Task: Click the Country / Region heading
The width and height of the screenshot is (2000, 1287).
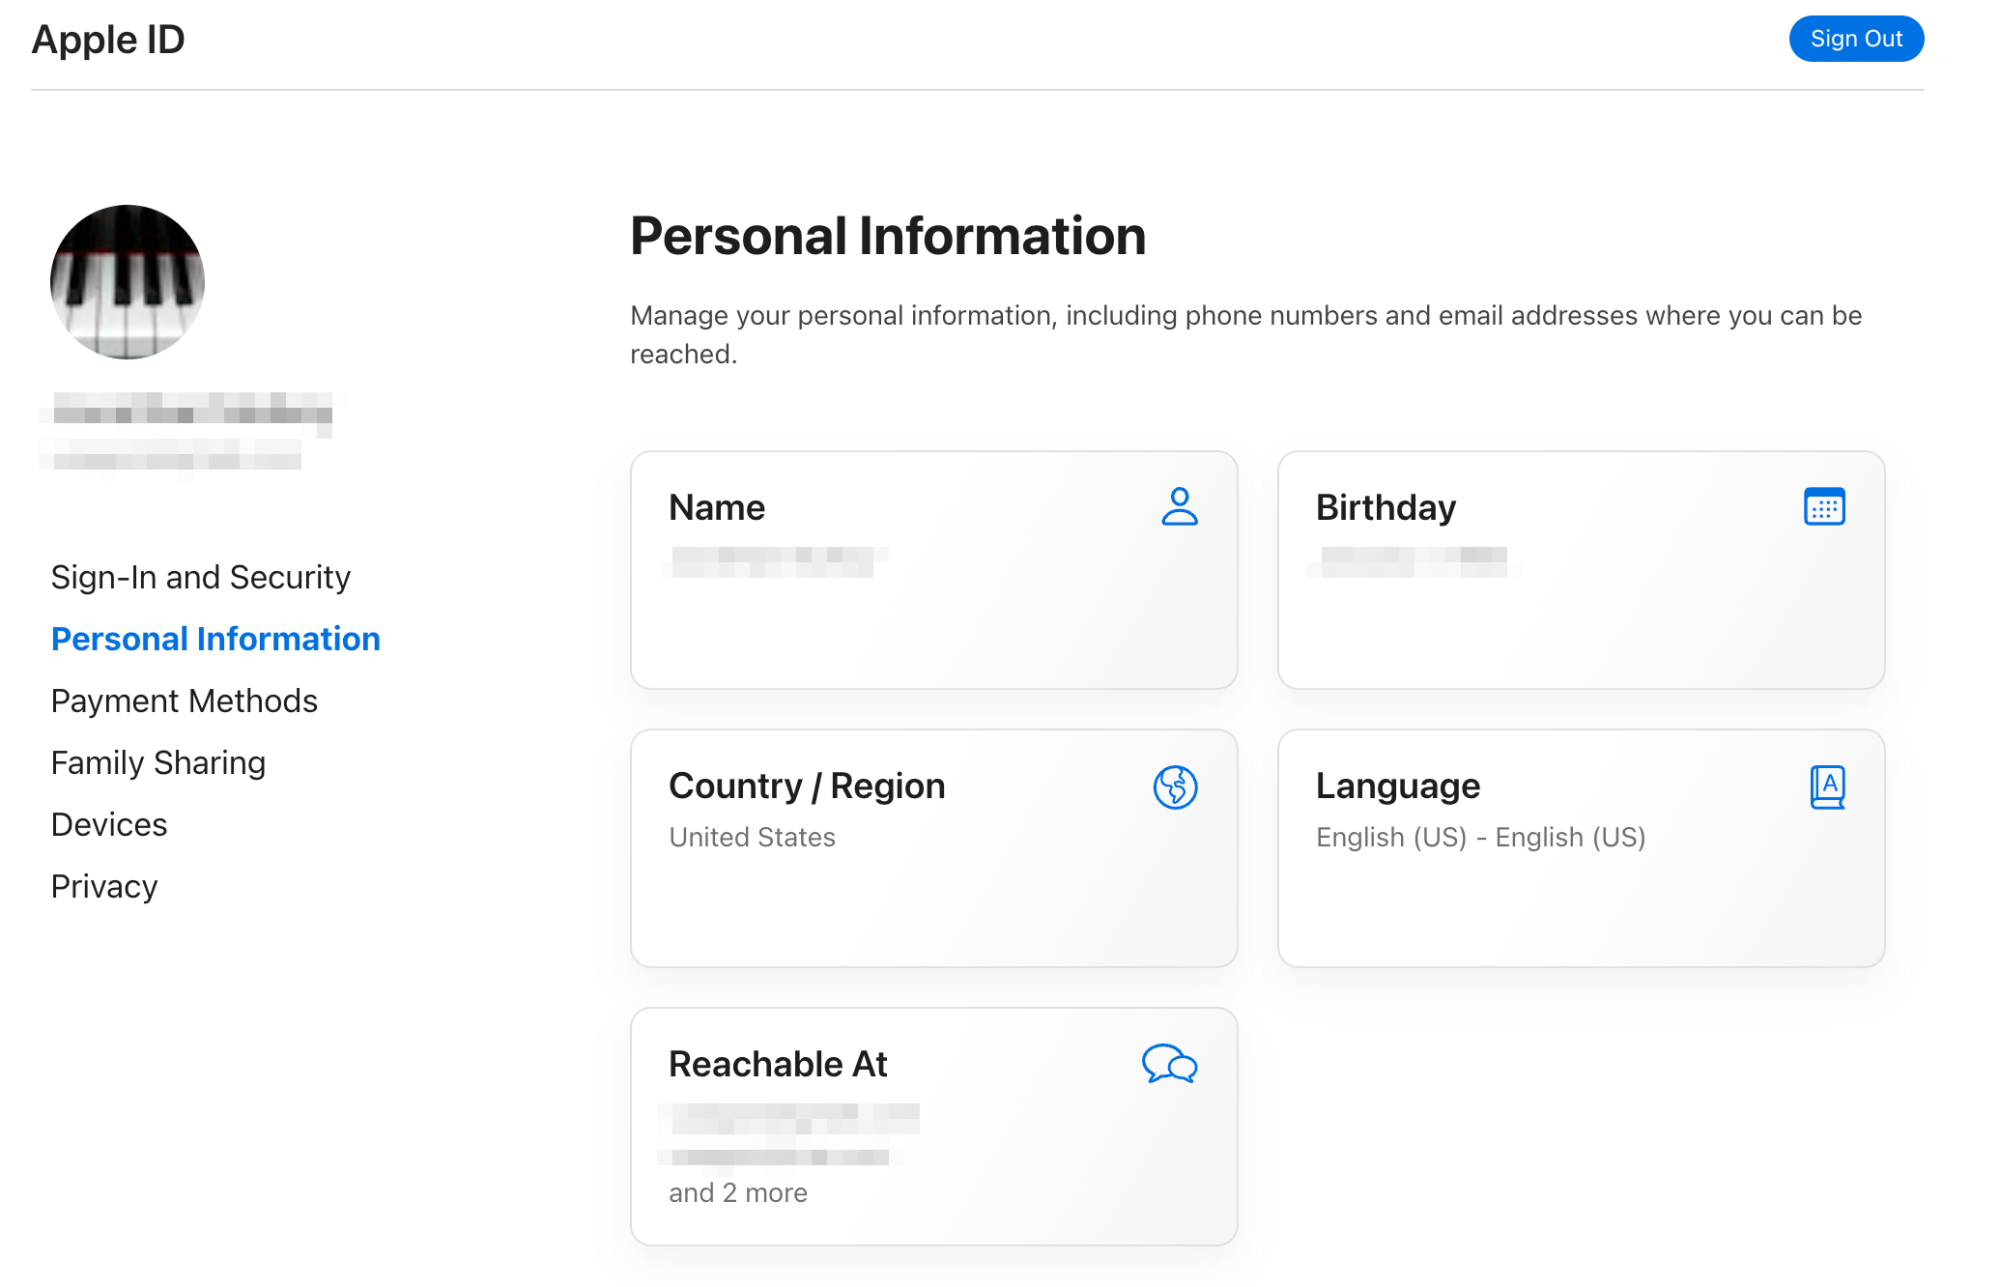Action: click(x=807, y=786)
